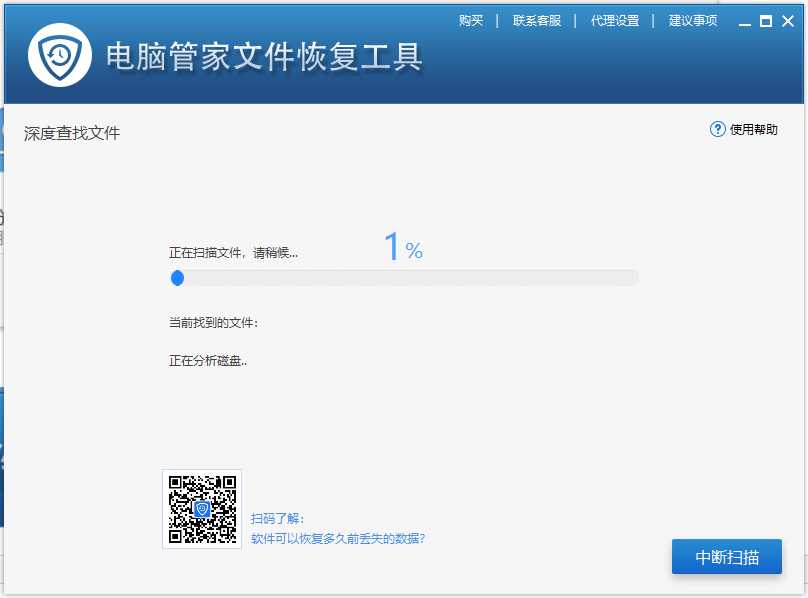Screen dimensions: 808x598
Task: Open the 购买 menu item
Action: (471, 21)
